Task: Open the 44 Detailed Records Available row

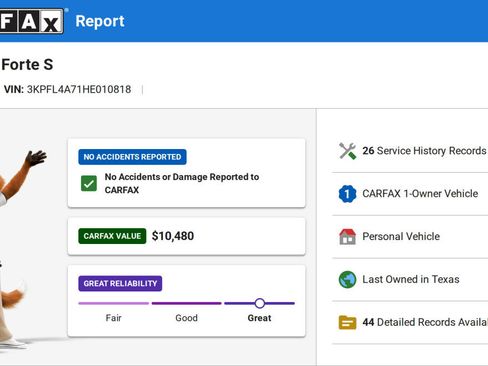Action: 410,322
